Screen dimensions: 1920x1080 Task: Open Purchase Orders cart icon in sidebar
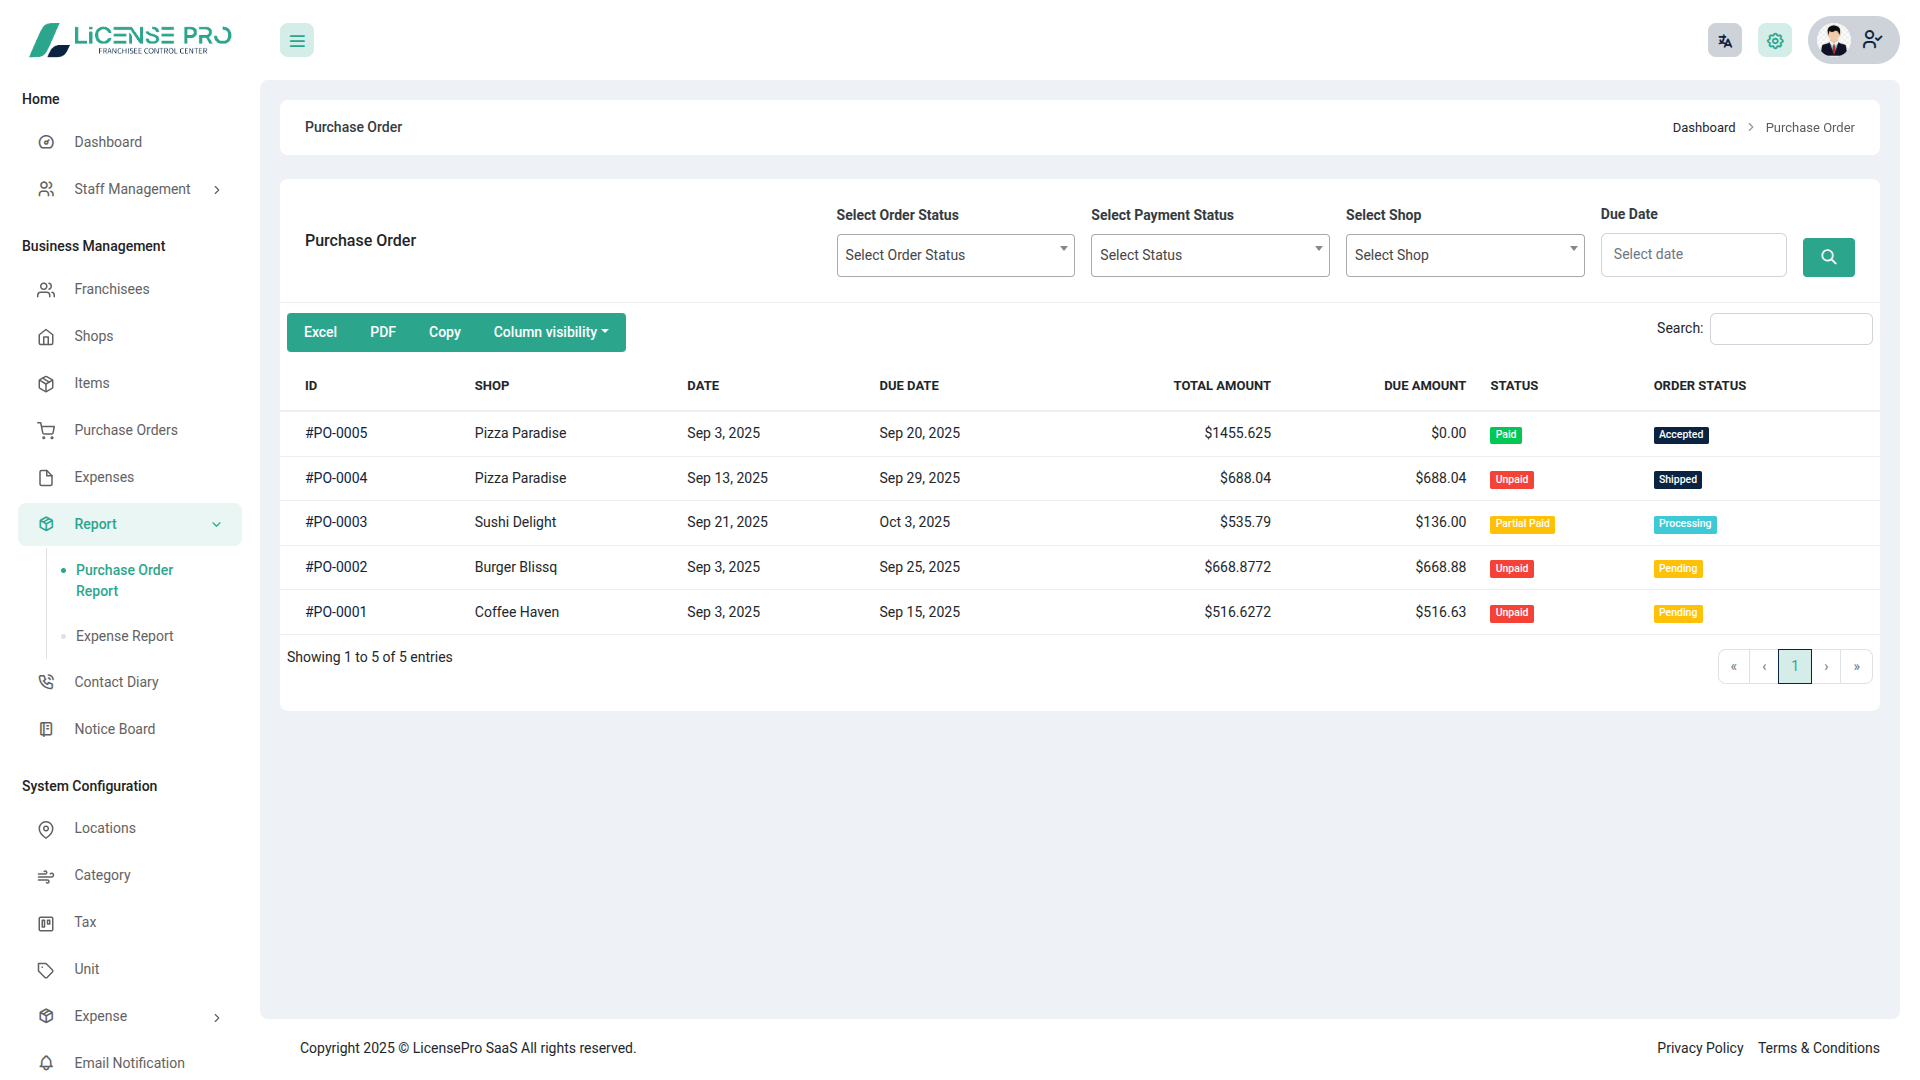coord(46,431)
